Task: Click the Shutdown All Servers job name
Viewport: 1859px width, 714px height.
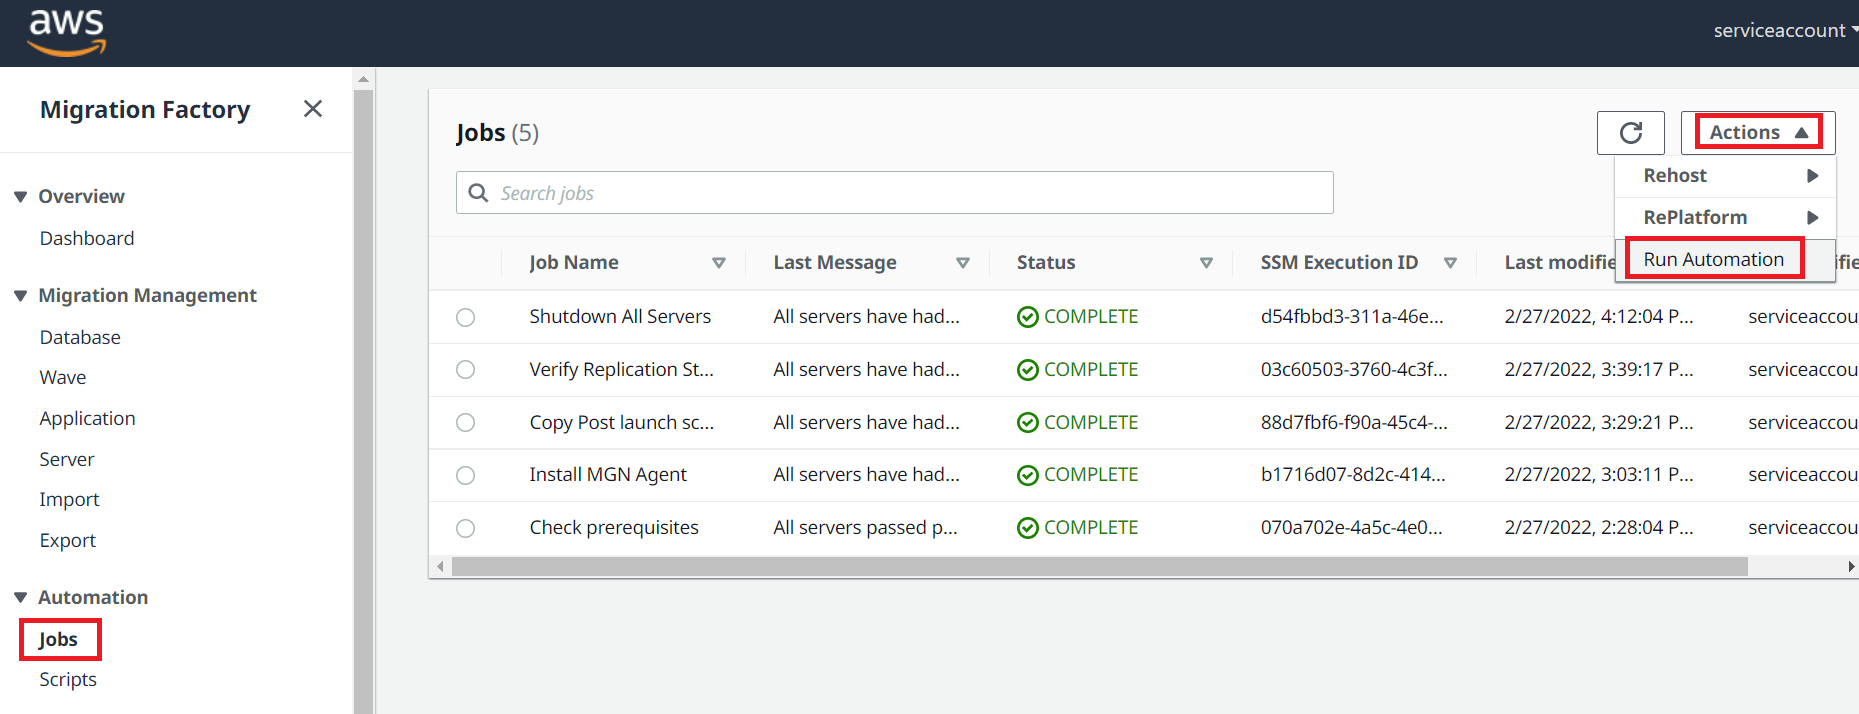Action: point(620,316)
